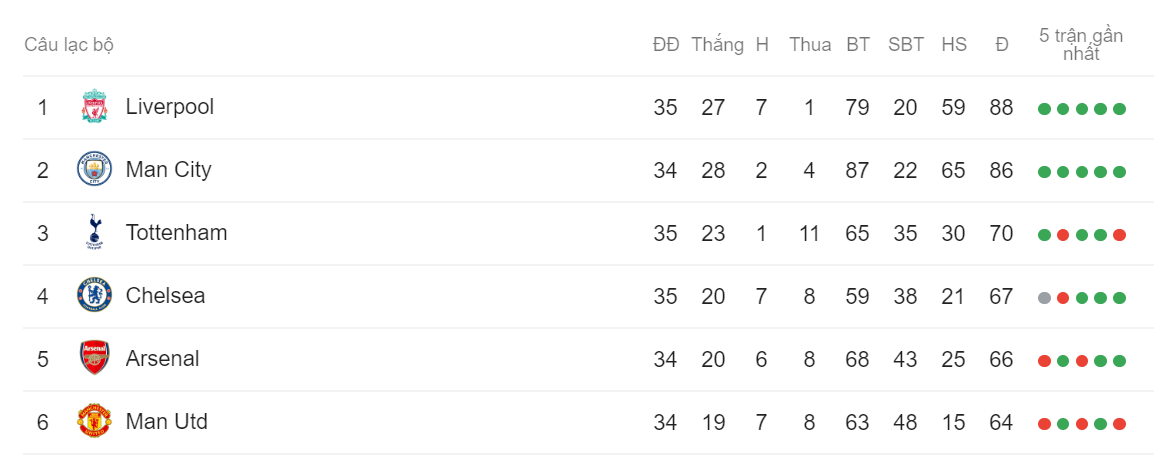Click the '5 trận gần nhất' header
Image resolution: width=1154 pixels, height=458 pixels.
1081,45
